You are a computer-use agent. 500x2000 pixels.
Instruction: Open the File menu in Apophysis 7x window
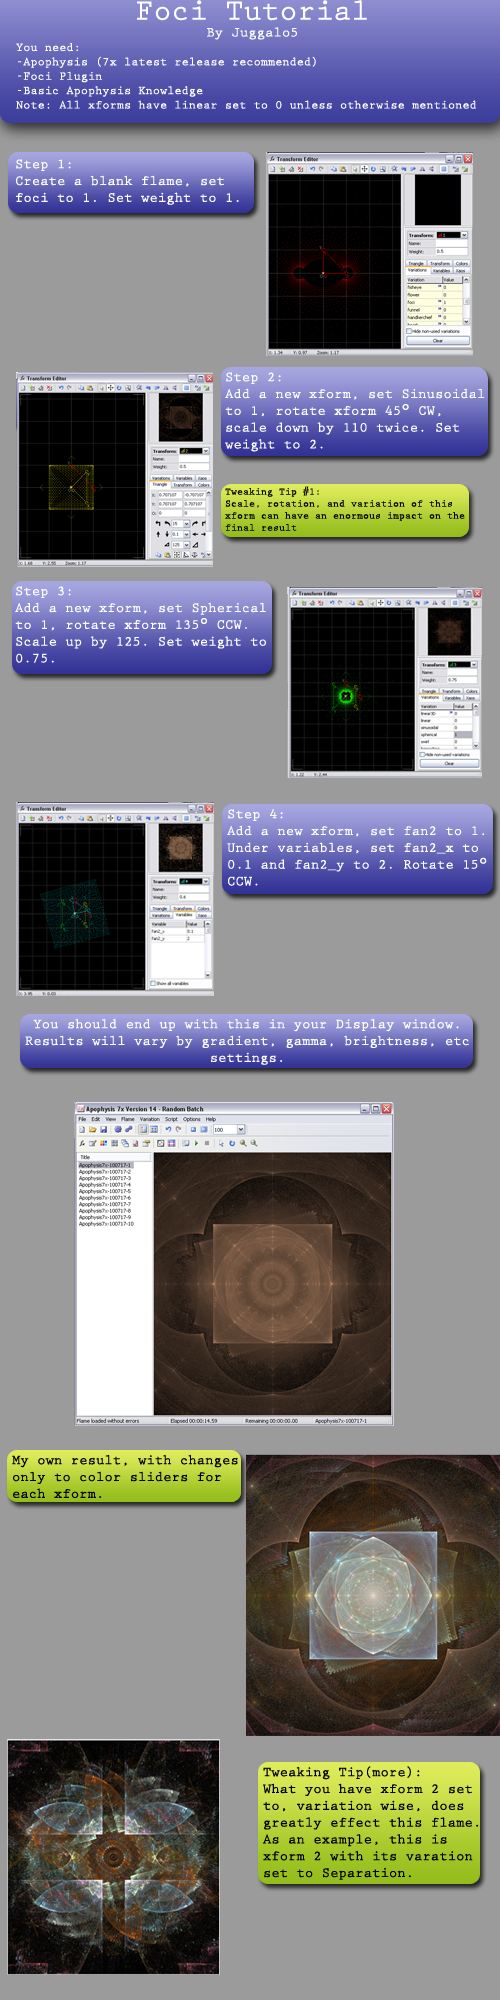pyautogui.click(x=82, y=1119)
